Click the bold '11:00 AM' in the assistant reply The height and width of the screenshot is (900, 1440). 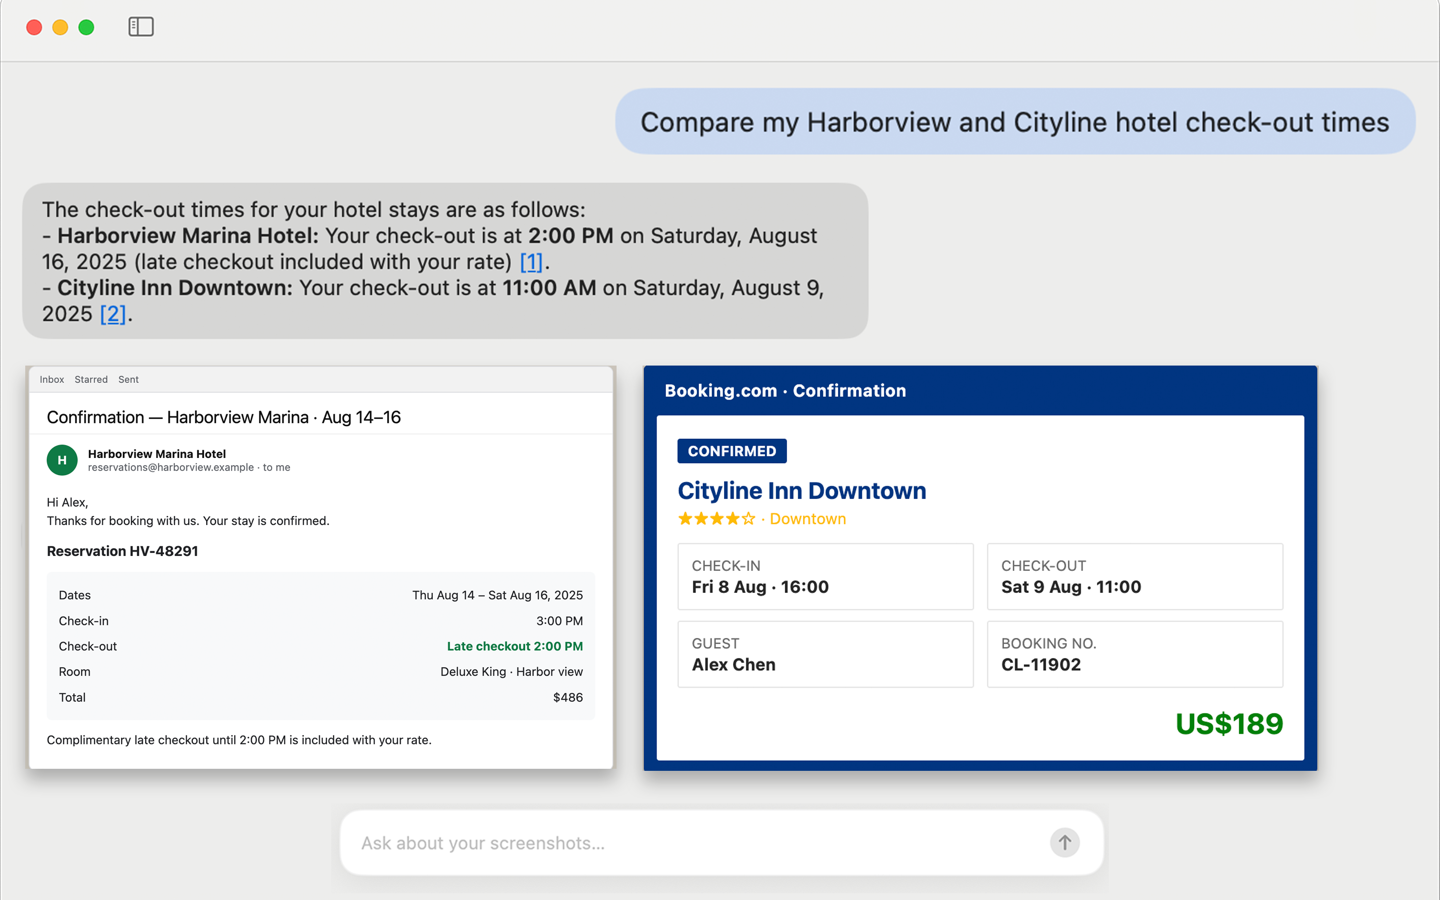pos(549,288)
